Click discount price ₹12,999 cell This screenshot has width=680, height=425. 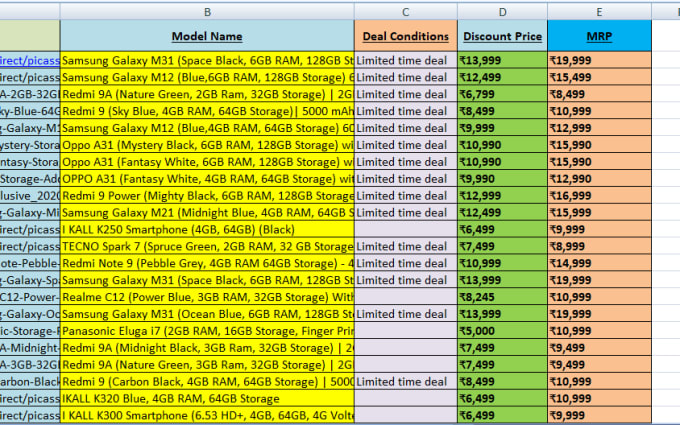click(502, 196)
